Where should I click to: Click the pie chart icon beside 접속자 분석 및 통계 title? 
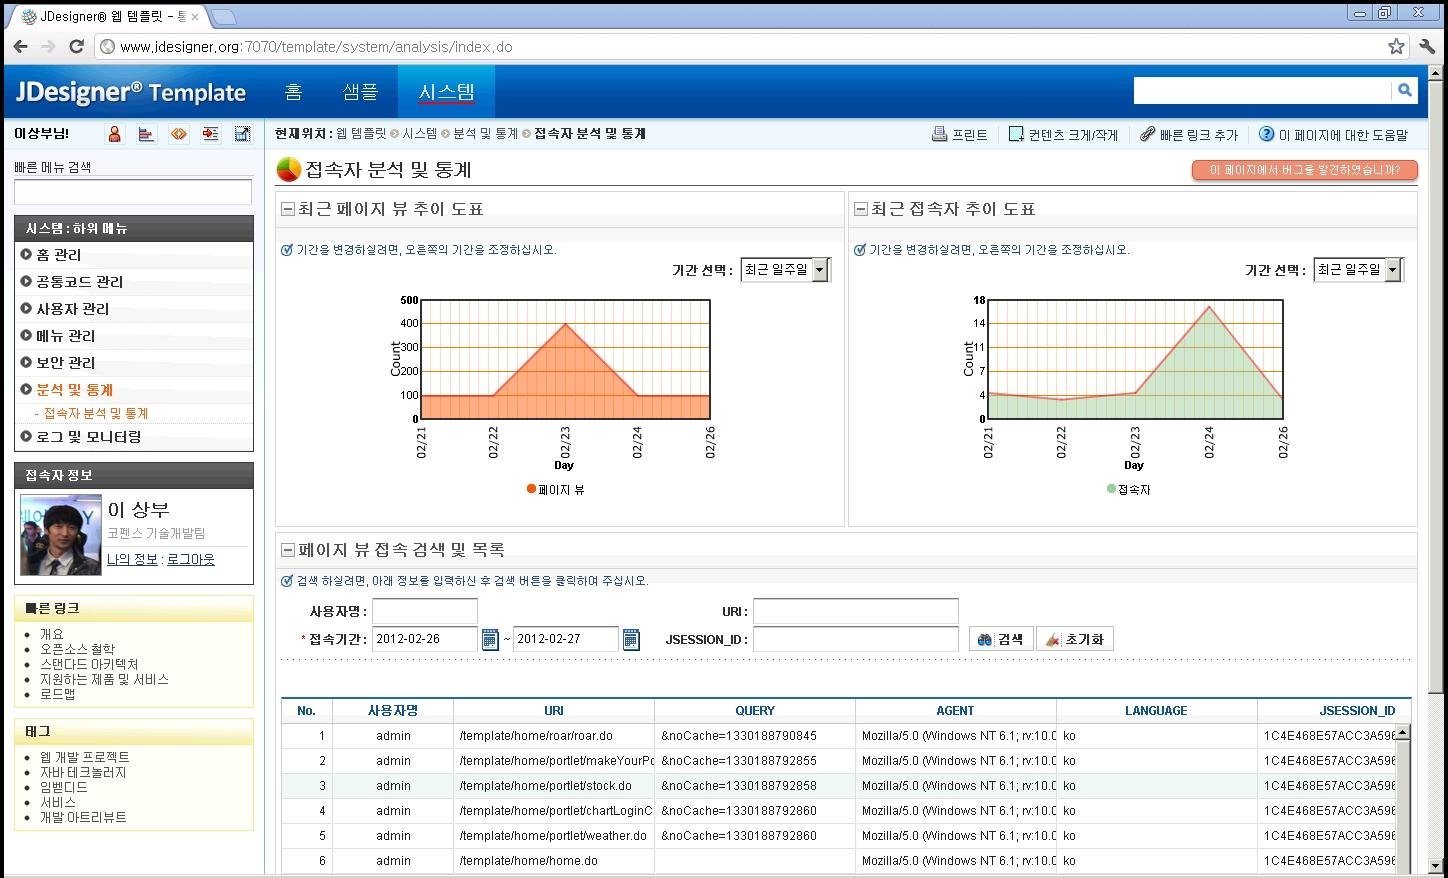(x=289, y=169)
